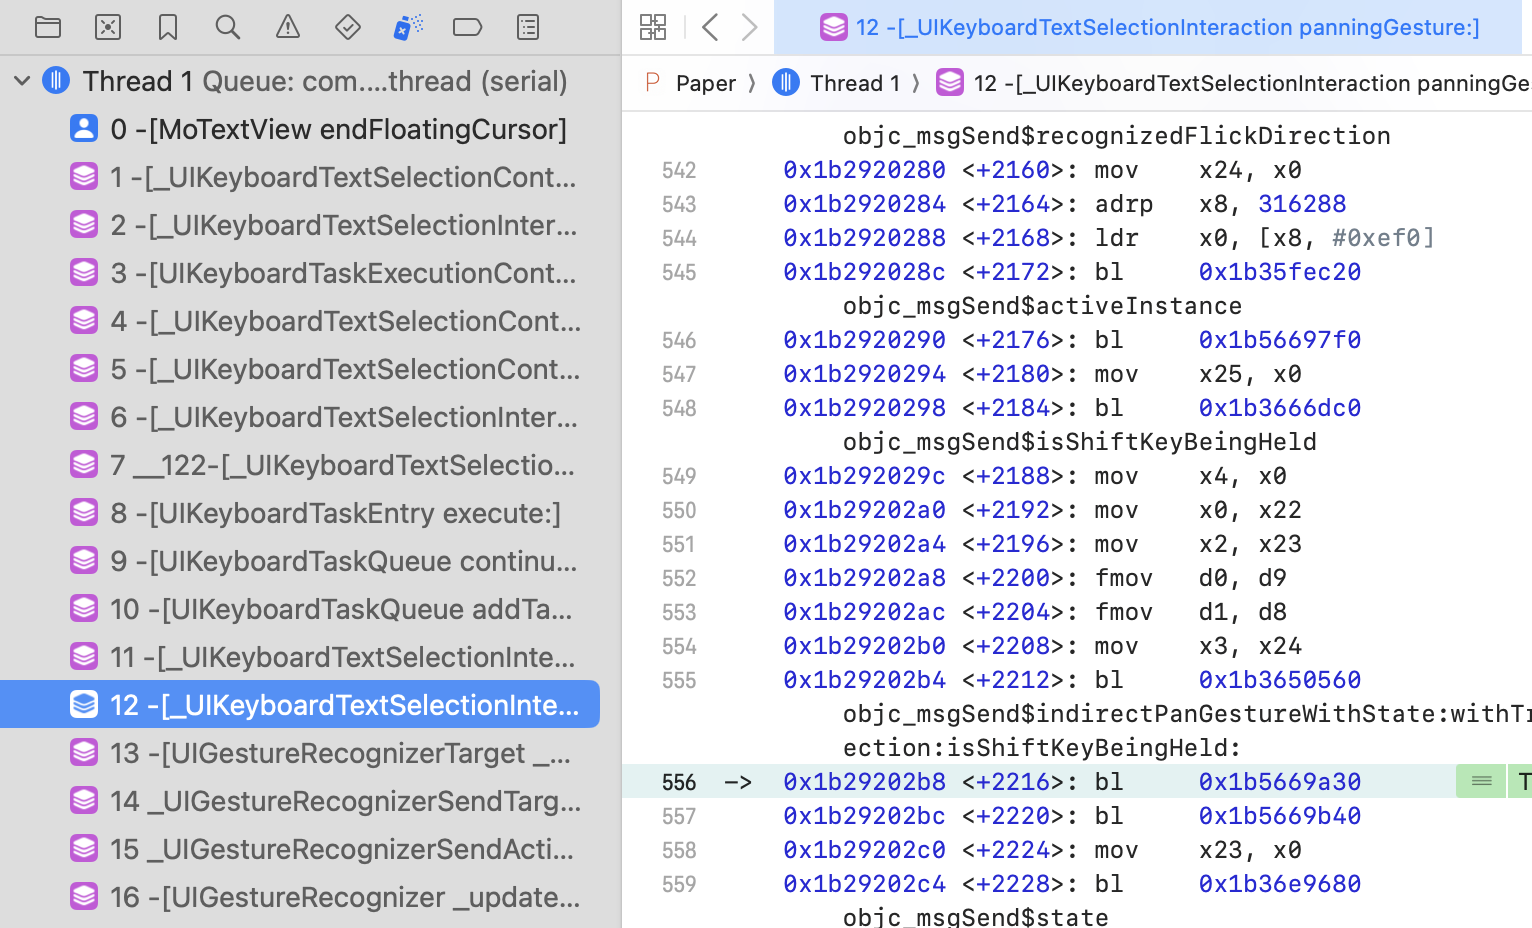Click the editor layout grid icon
Screen dimensions: 1532x928
653,27
